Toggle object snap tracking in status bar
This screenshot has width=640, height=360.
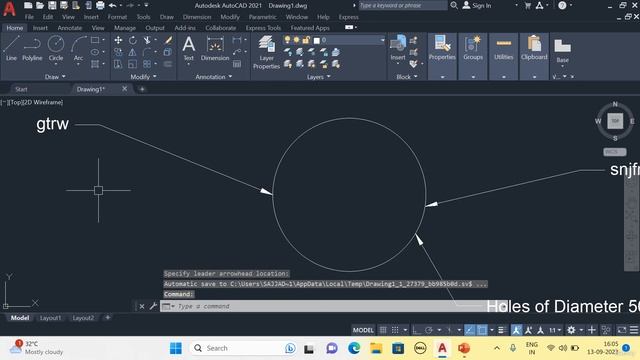click(x=470, y=330)
